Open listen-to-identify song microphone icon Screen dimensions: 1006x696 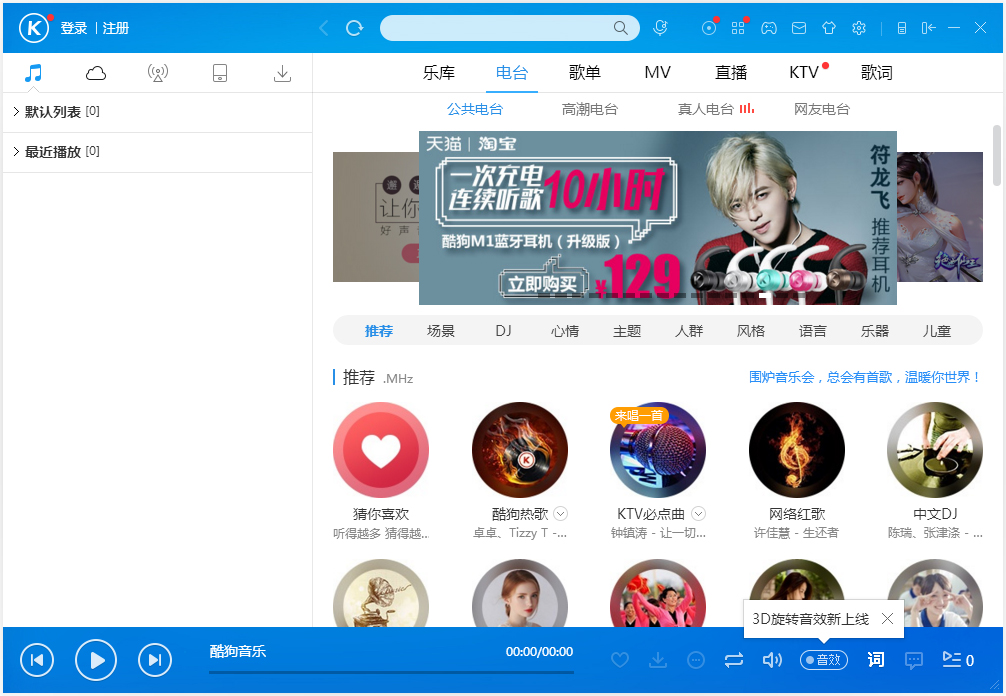660,28
